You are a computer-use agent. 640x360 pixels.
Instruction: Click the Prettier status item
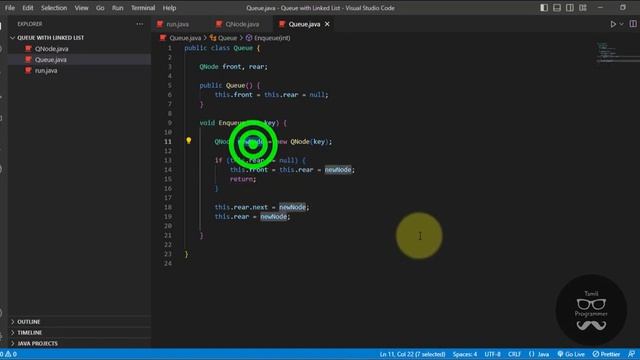tap(606, 354)
